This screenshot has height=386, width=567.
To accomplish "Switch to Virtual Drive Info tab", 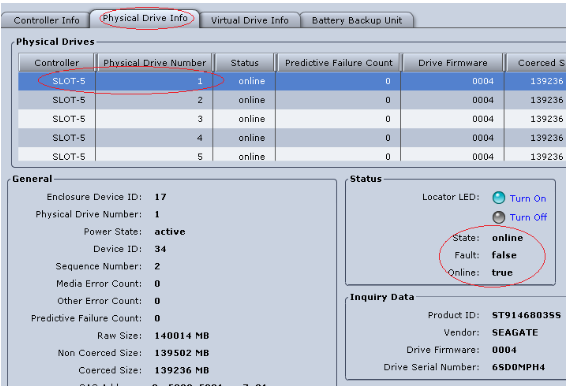I will click(x=250, y=20).
